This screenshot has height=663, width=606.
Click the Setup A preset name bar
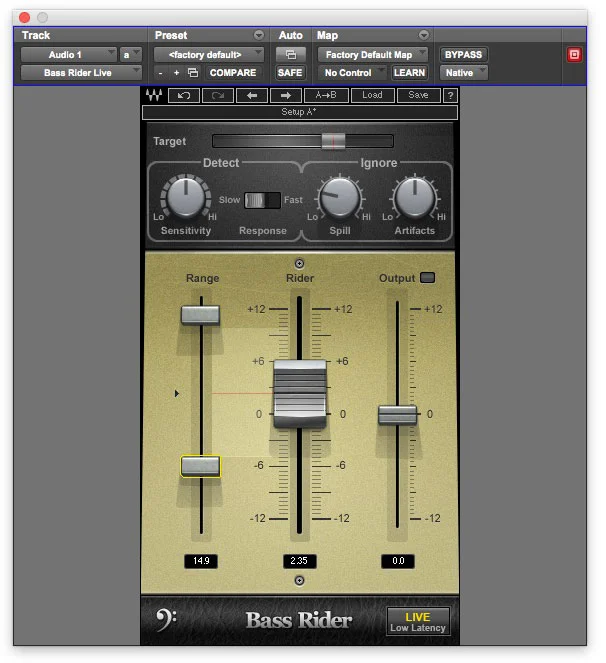pyautogui.click(x=299, y=112)
